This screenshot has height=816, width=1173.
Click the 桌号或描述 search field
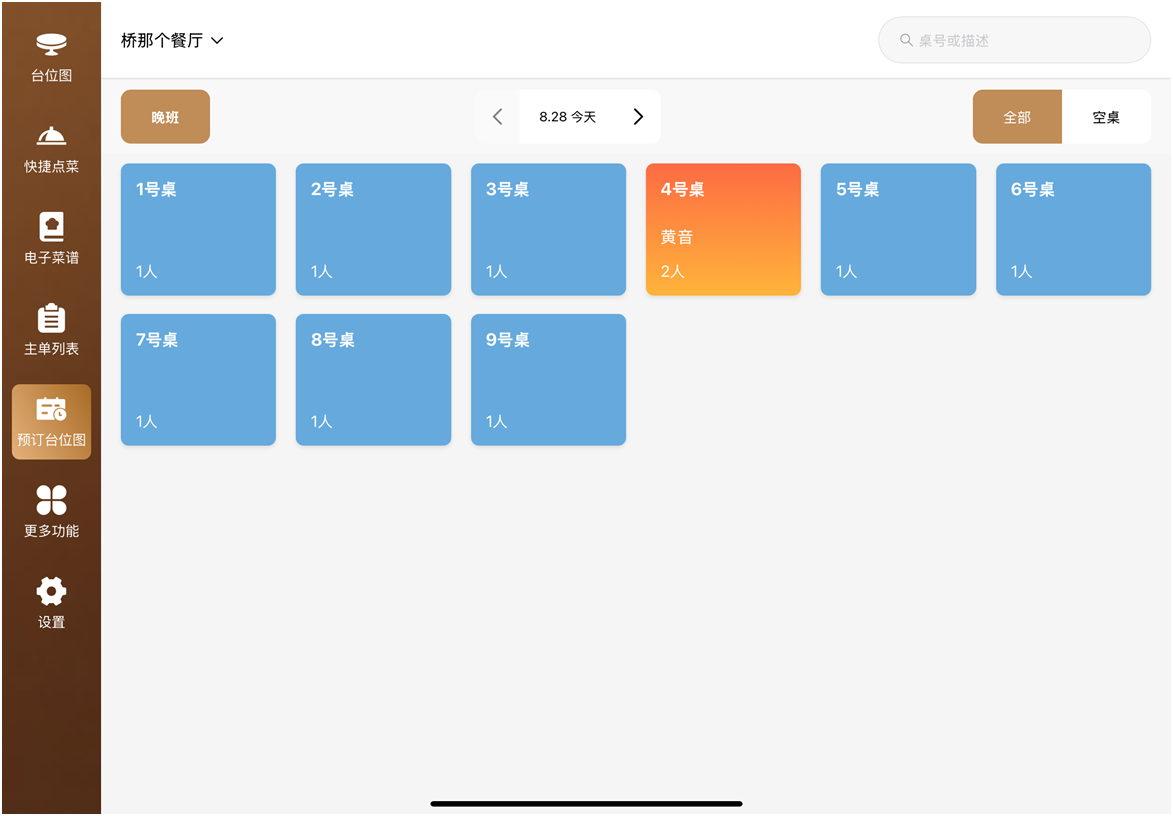click(x=1025, y=41)
